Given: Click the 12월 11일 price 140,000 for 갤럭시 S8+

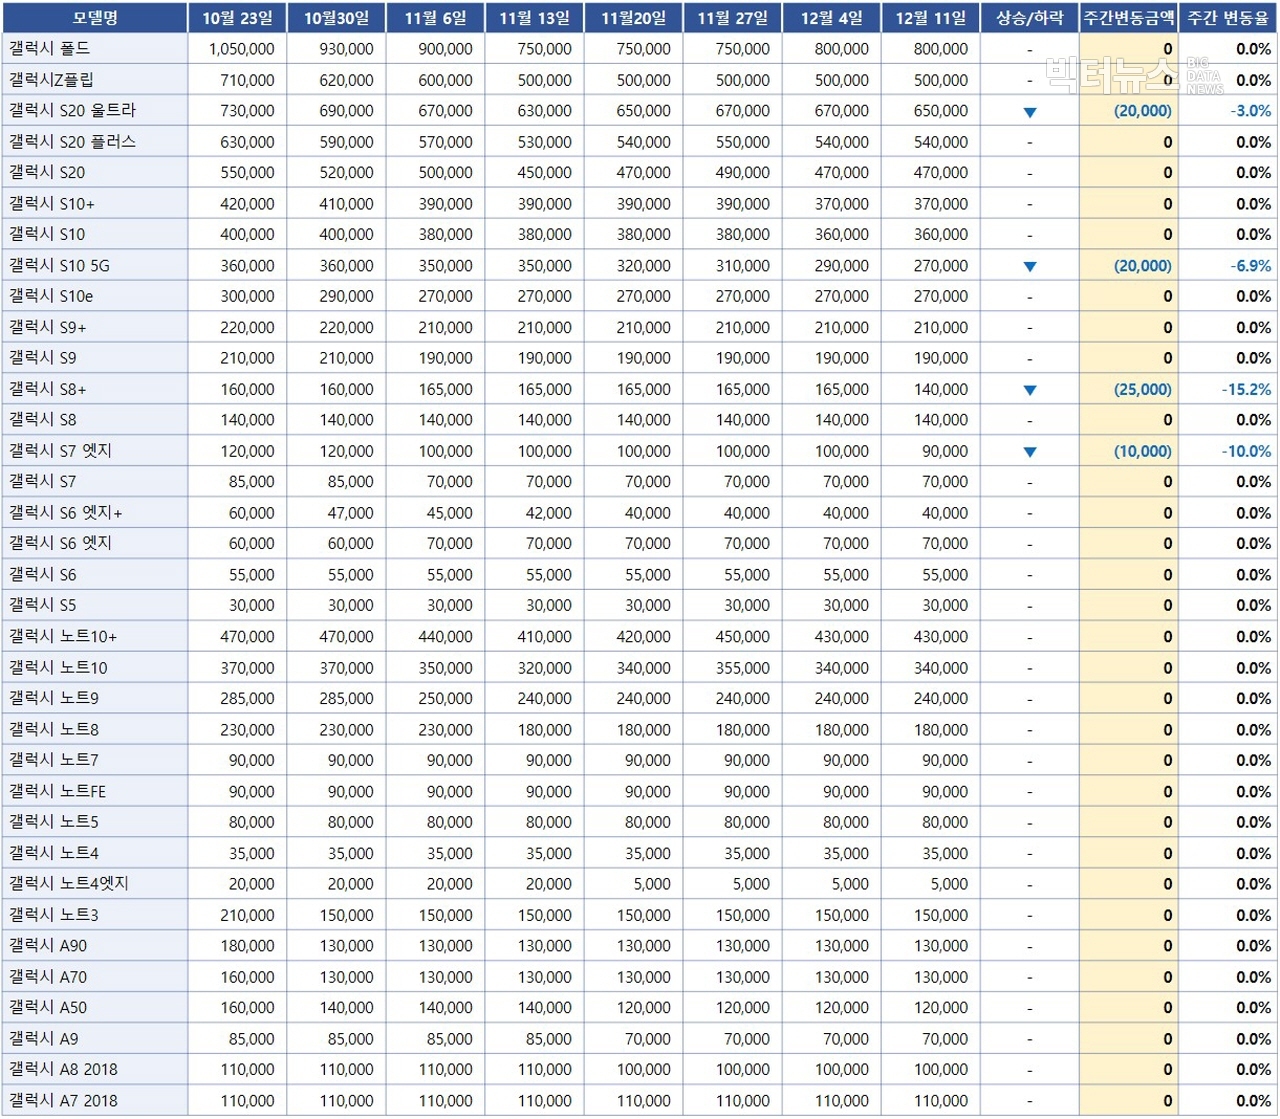Looking at the screenshot, I should [941, 390].
